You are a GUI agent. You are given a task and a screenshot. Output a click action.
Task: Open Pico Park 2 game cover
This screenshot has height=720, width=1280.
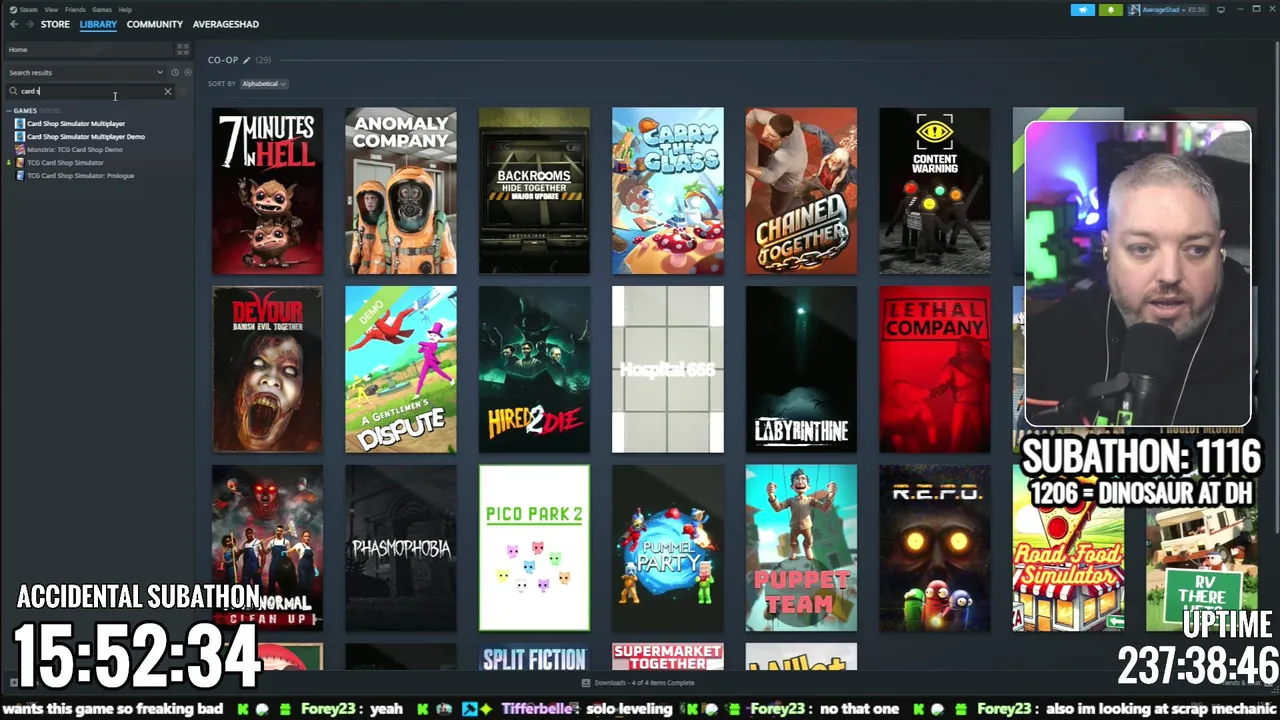[534, 548]
